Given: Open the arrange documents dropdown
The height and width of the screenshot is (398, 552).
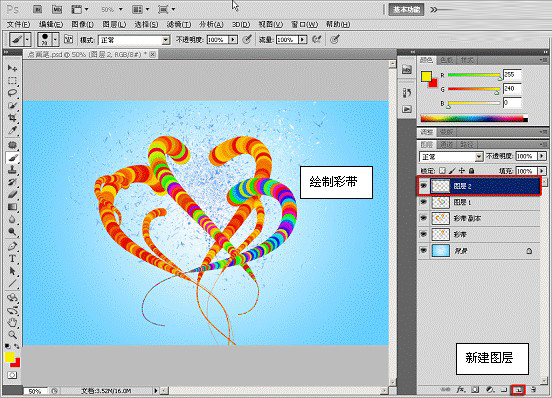Looking at the screenshot, I should pos(140,10).
